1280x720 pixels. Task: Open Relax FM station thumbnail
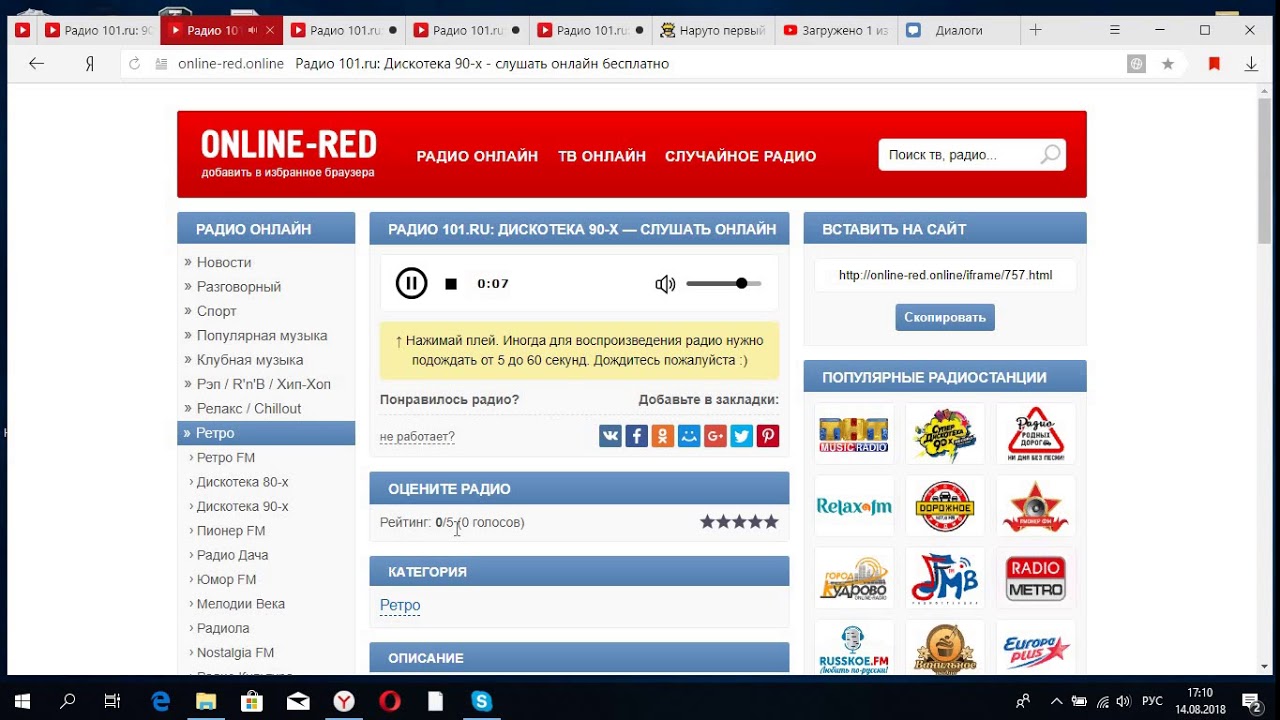854,506
